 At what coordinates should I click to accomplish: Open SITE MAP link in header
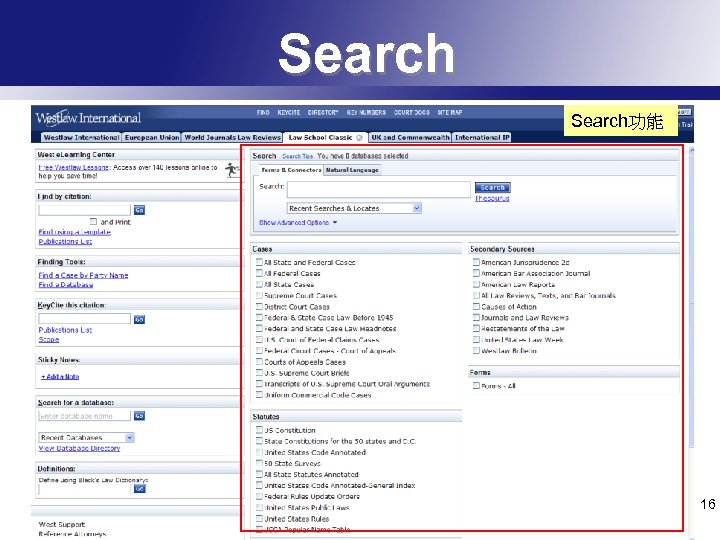pyautogui.click(x=450, y=112)
